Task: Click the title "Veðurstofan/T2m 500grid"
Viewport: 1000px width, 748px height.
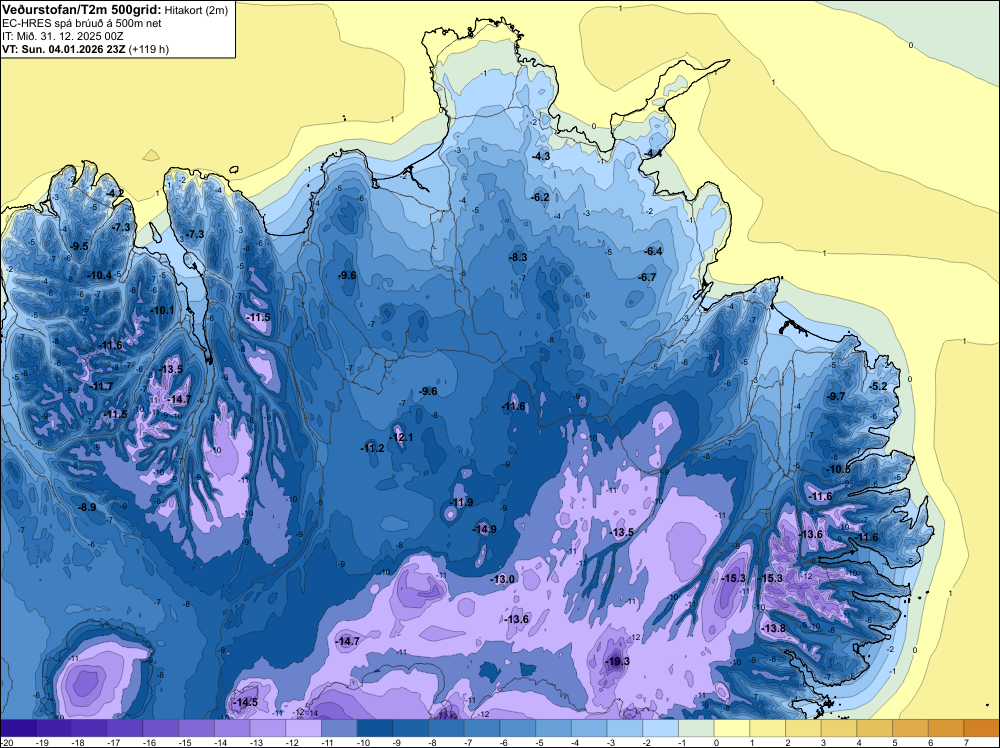Action: coord(81,10)
